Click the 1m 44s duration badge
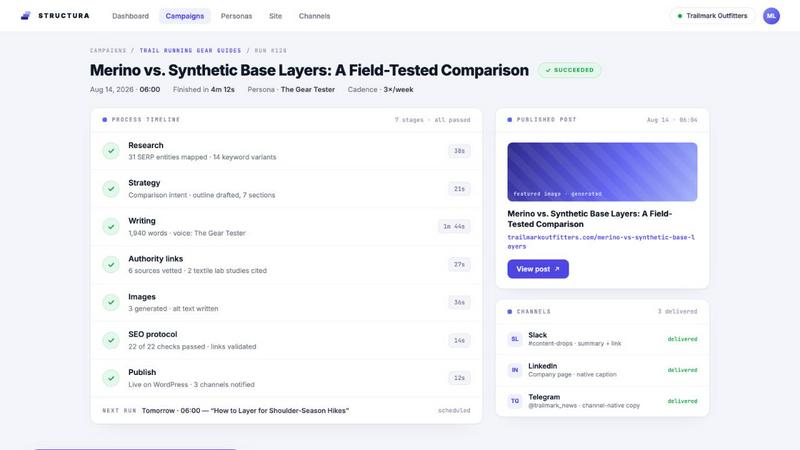Screen dimensions: 800x450 click(454, 227)
